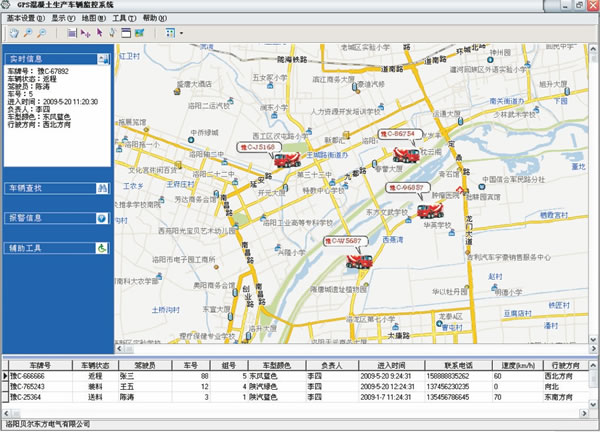This screenshot has width=600, height=432.
Task: Open the 基本设置 menu
Action: [x=27, y=18]
